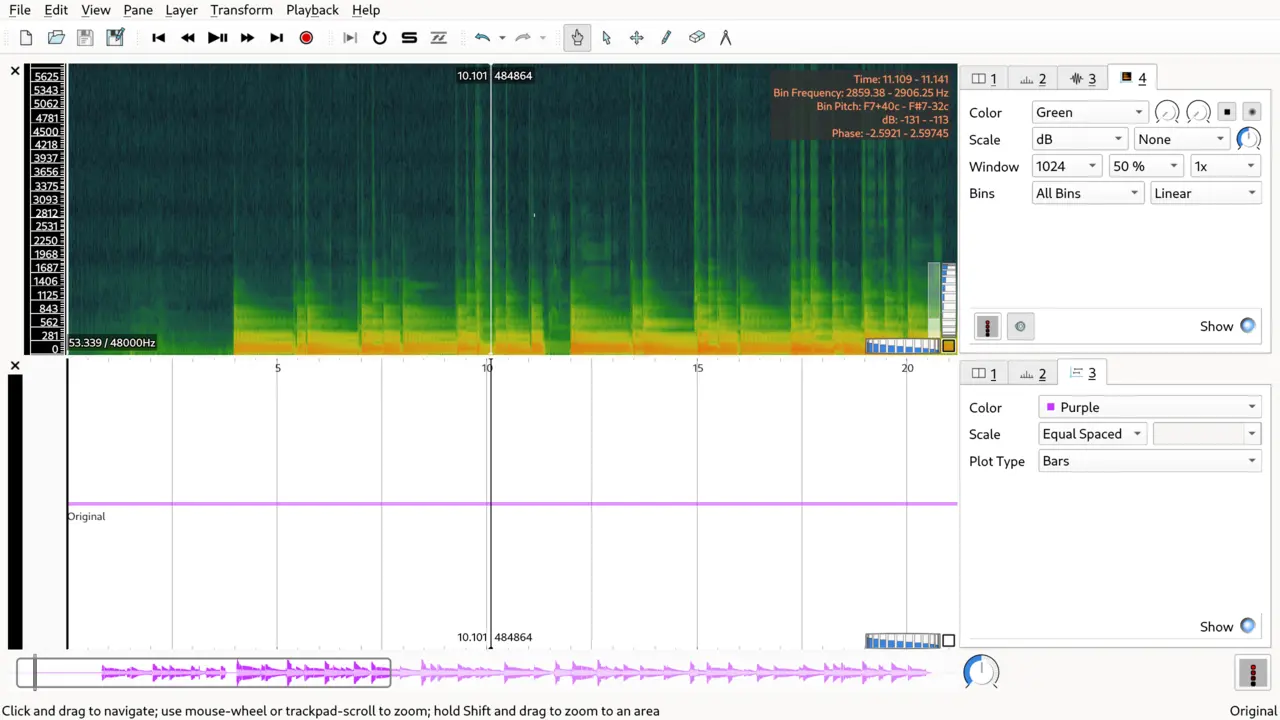Toggle the round-dot button in Color row
The width and height of the screenshot is (1280, 720).
1251,112
